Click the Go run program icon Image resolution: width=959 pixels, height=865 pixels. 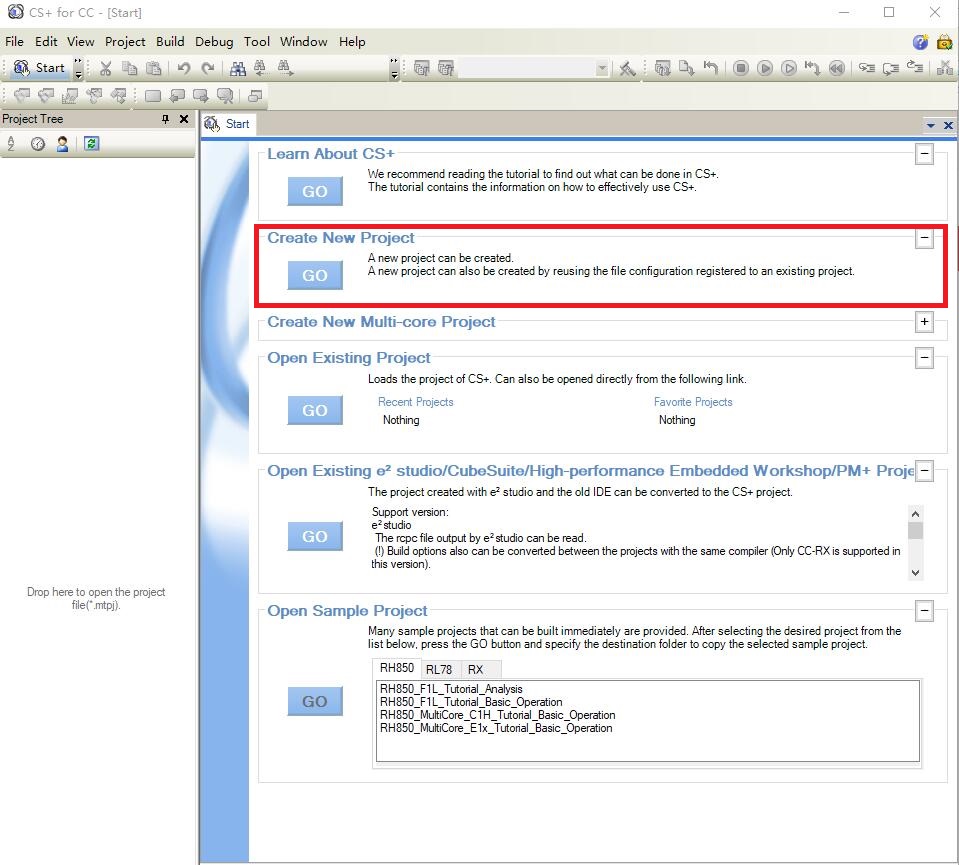[765, 68]
